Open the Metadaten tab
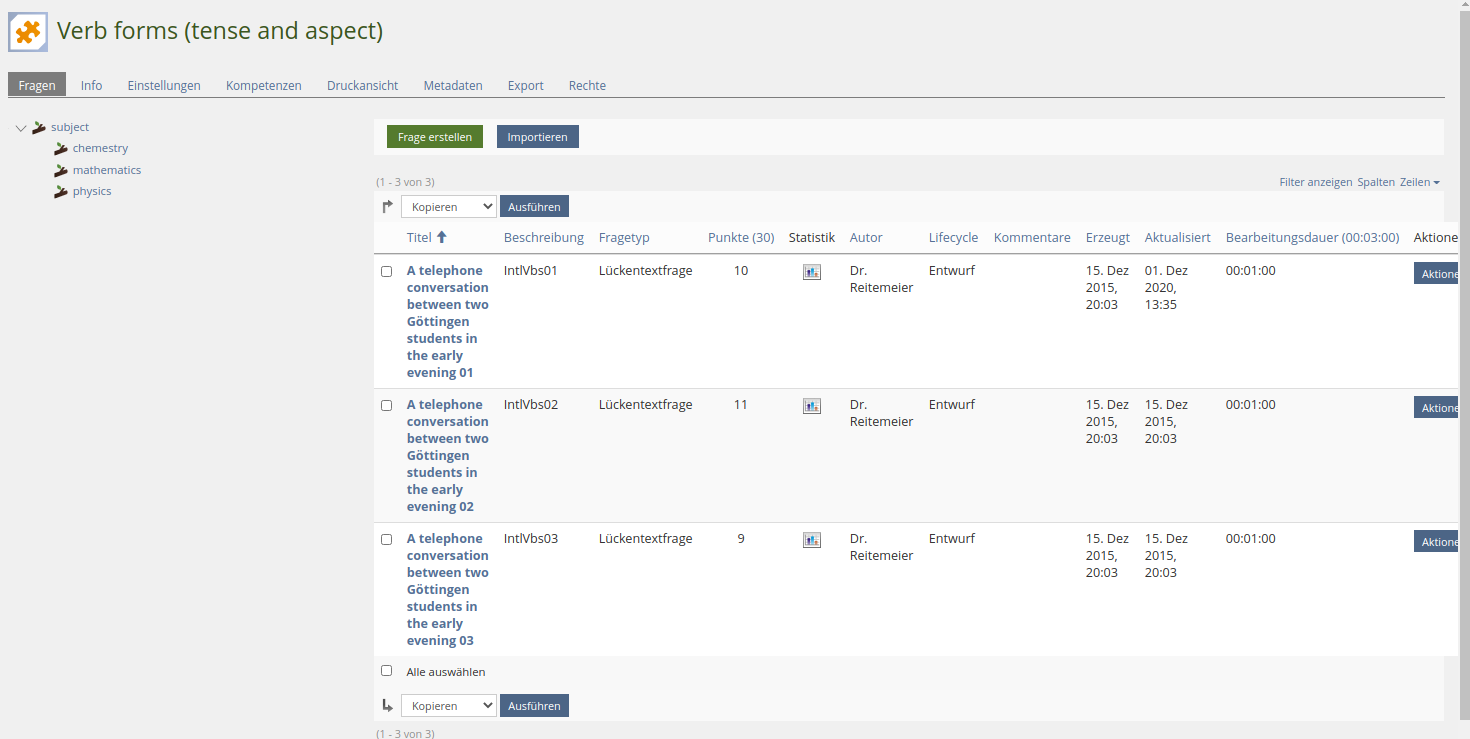Viewport: 1470px width, 739px height. (x=453, y=86)
